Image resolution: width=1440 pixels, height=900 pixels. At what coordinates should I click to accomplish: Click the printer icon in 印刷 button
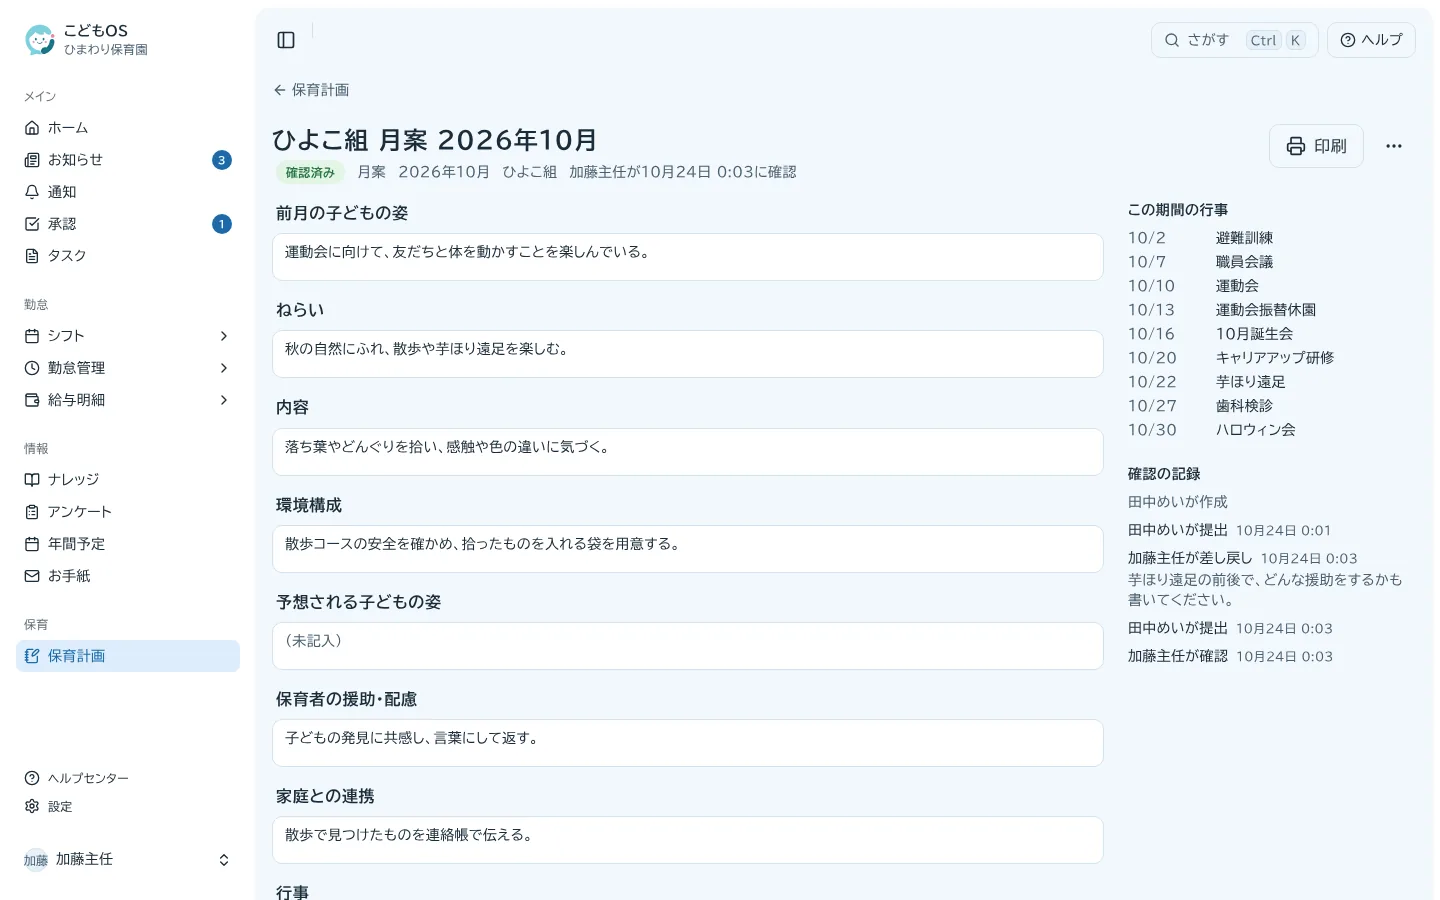click(x=1296, y=146)
